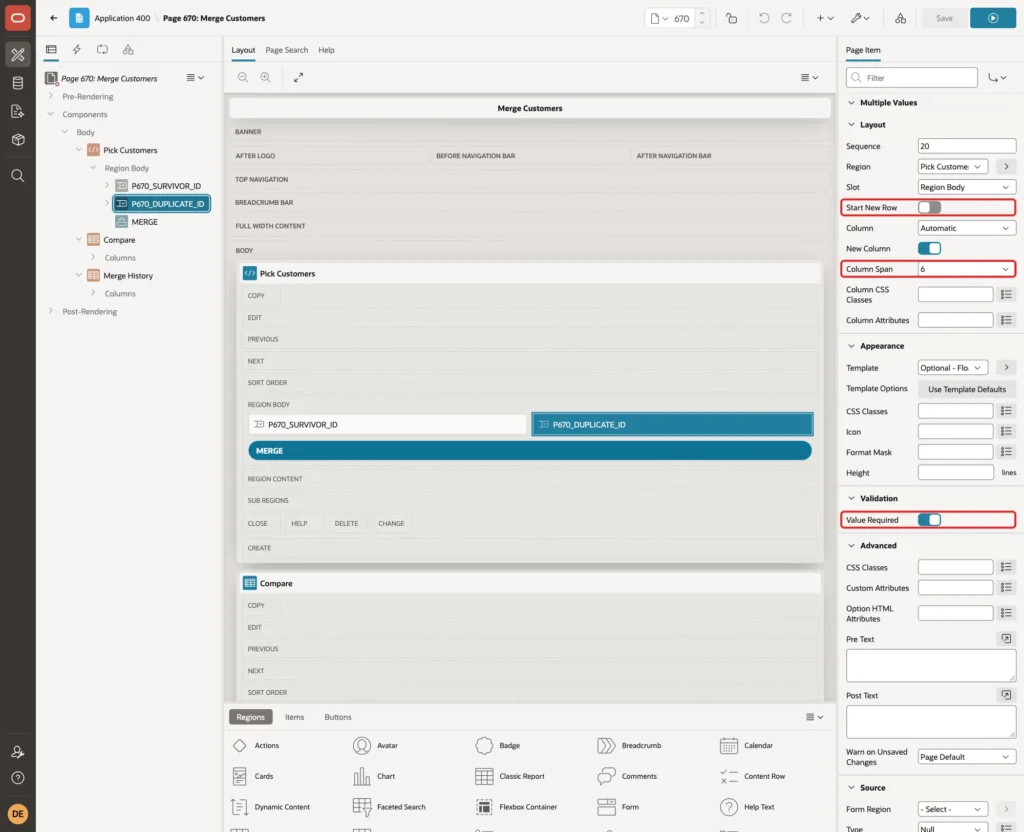Open Warn on Unsaved Changes dropdown

(967, 757)
